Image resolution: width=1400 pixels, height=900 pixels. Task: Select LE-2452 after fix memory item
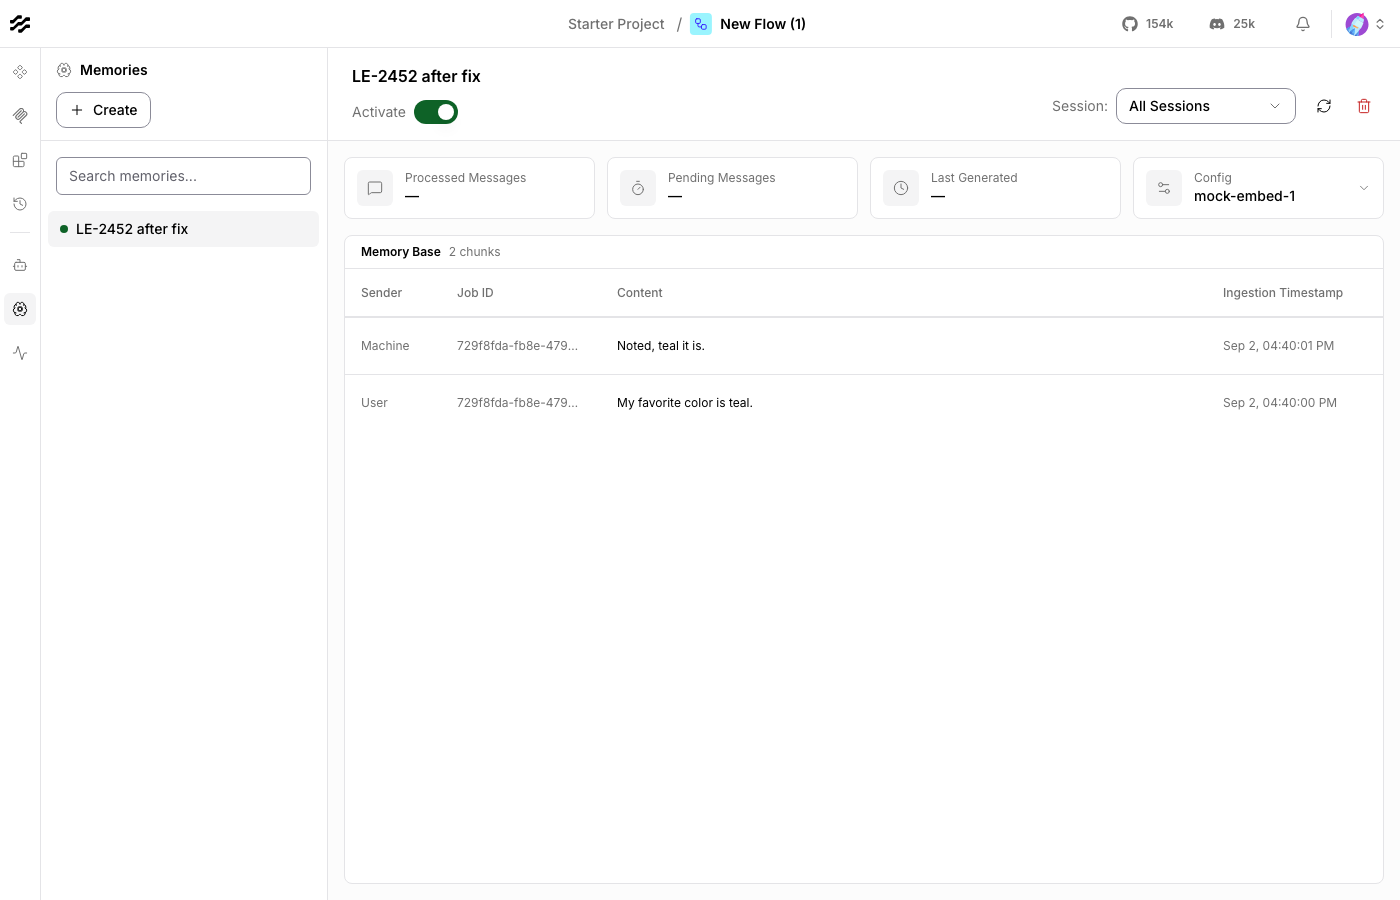(183, 229)
